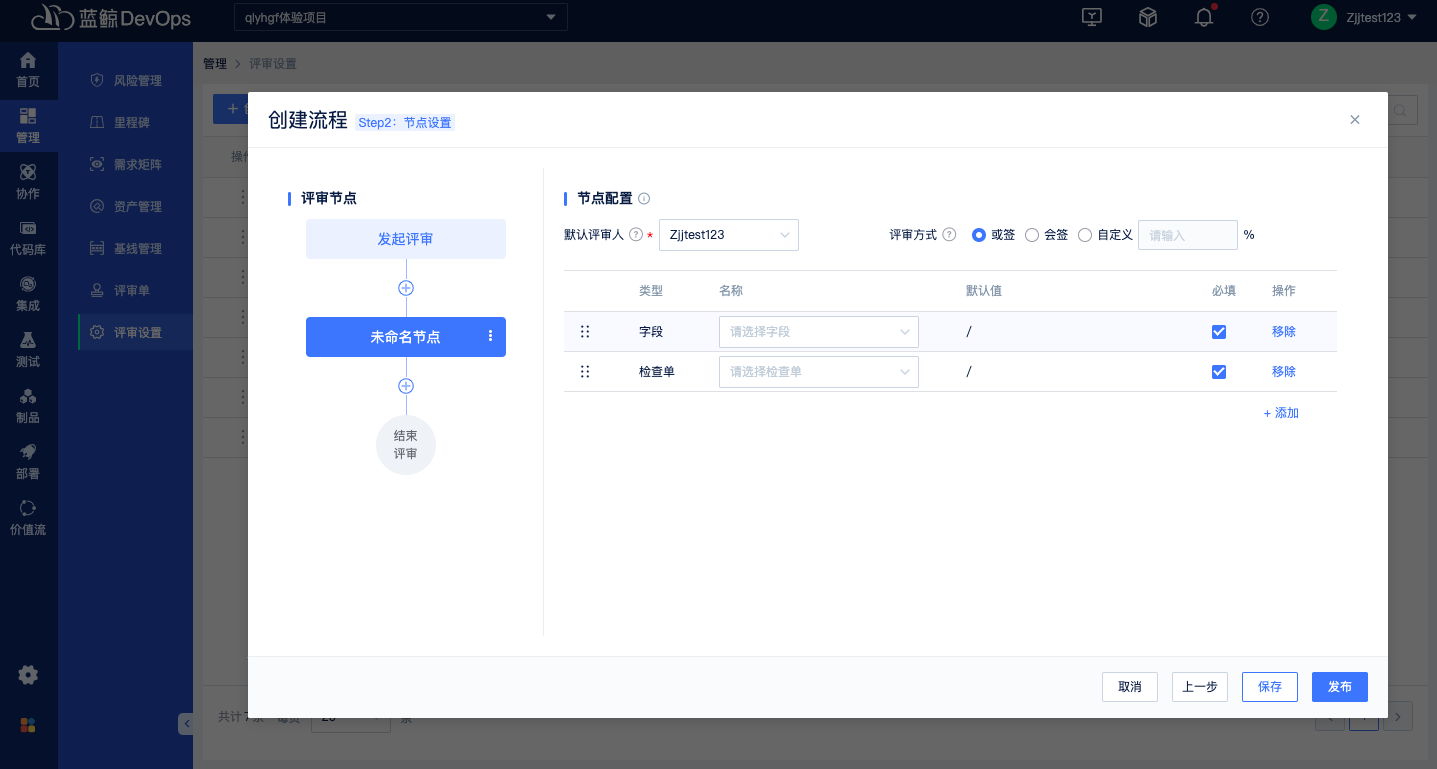Select the 未命名节点 node

point(406,337)
